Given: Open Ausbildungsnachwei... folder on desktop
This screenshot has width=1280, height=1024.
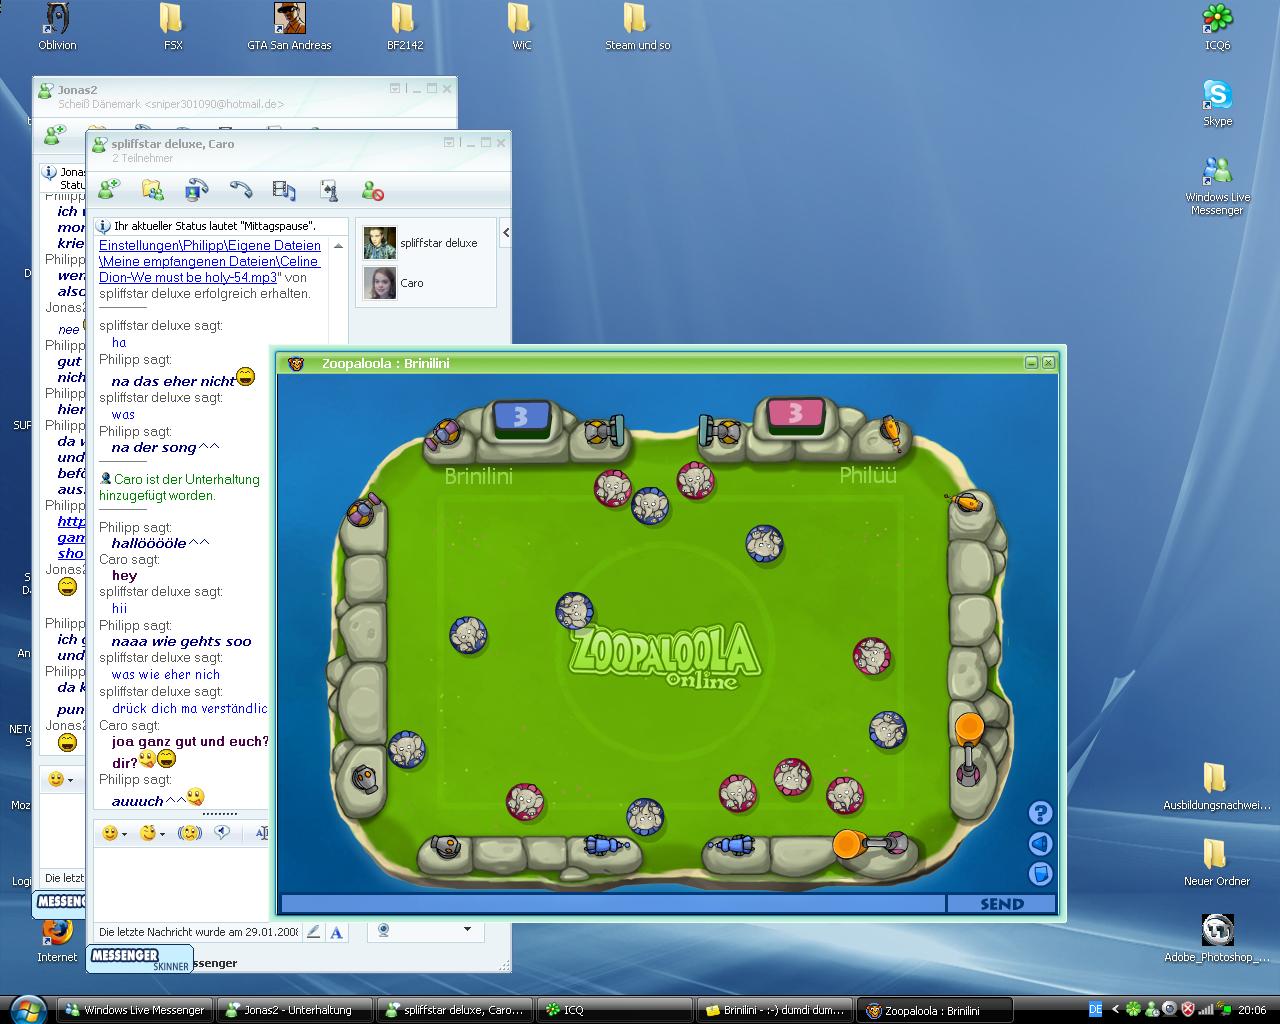Looking at the screenshot, I should pos(1217,786).
